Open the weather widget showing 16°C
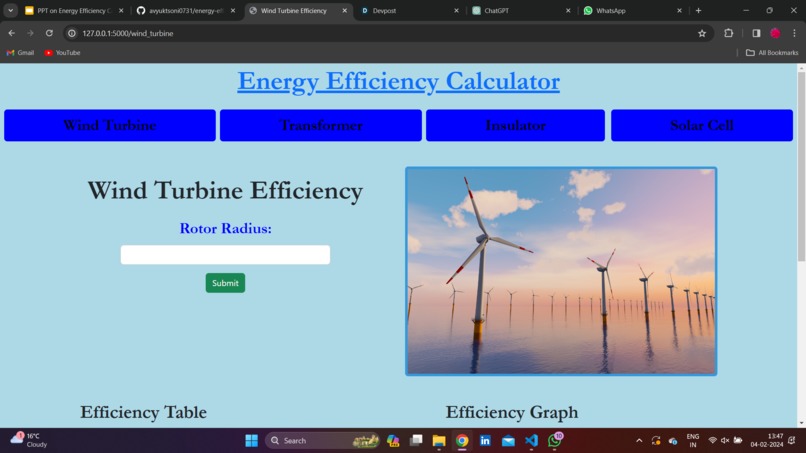Screen dimensions: 806x453 point(29,440)
